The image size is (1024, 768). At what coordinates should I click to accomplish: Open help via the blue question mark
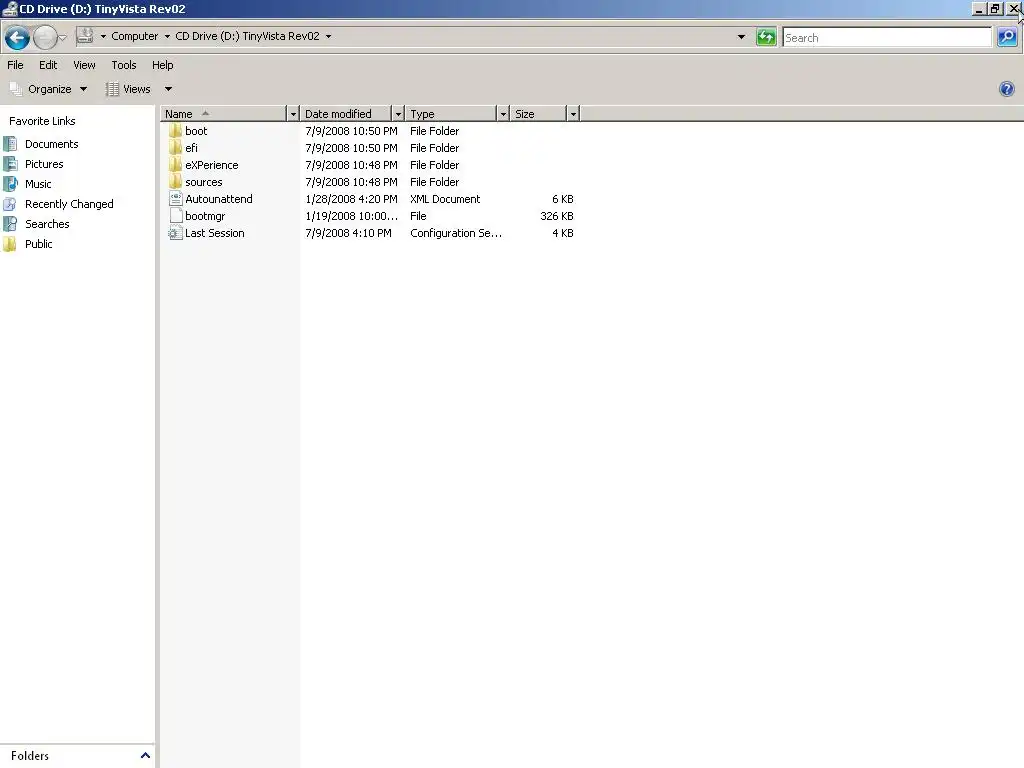[x=1006, y=89]
